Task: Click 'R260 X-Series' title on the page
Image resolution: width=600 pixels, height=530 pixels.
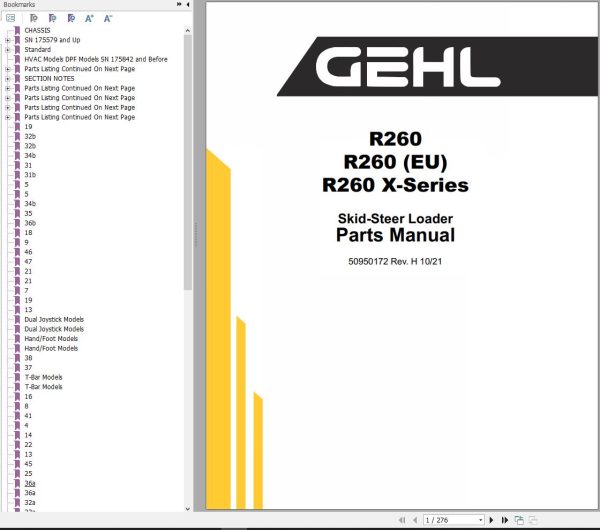Action: tap(395, 185)
